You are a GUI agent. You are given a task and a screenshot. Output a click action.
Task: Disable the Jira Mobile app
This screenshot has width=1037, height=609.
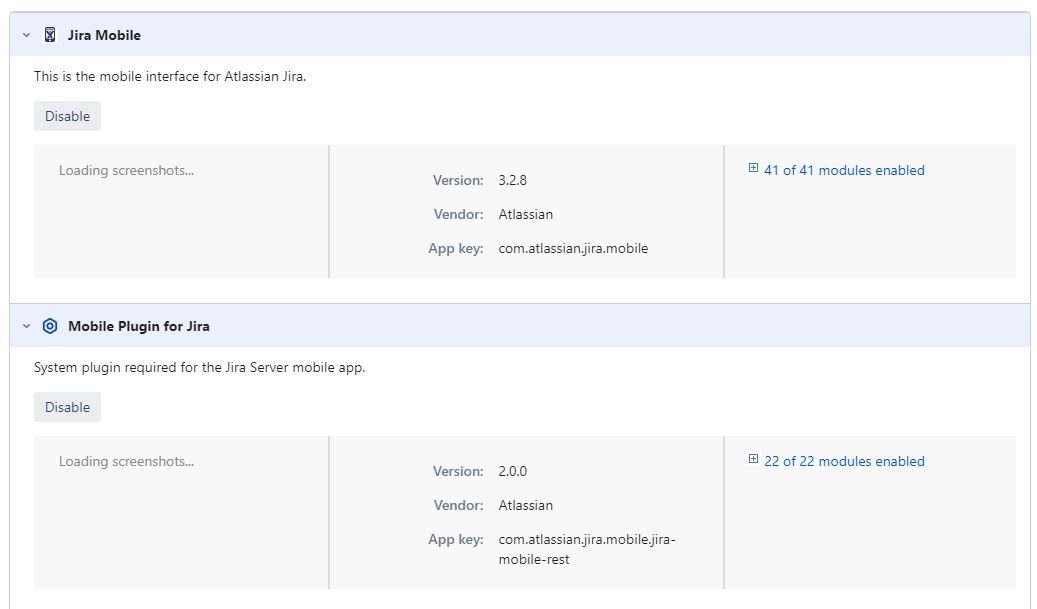(x=67, y=116)
